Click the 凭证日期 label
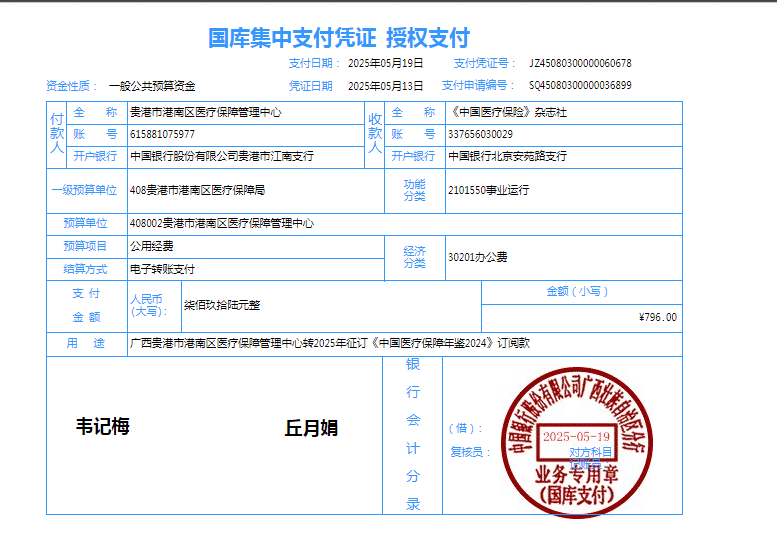Image resolution: width=777 pixels, height=534 pixels. click(x=311, y=86)
